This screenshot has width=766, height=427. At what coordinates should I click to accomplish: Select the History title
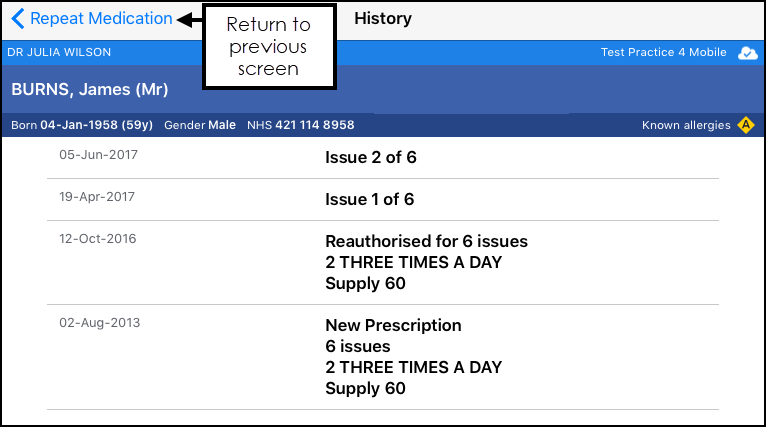[383, 19]
